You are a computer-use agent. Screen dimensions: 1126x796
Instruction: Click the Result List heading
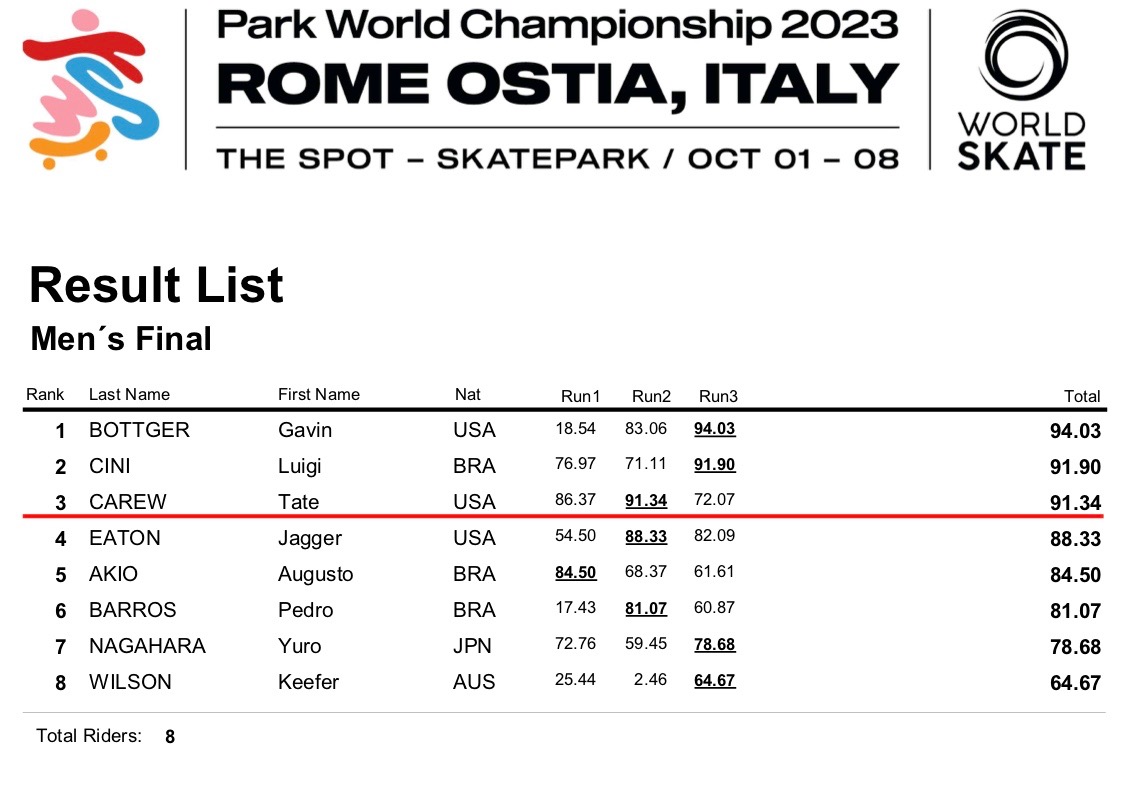coord(157,286)
